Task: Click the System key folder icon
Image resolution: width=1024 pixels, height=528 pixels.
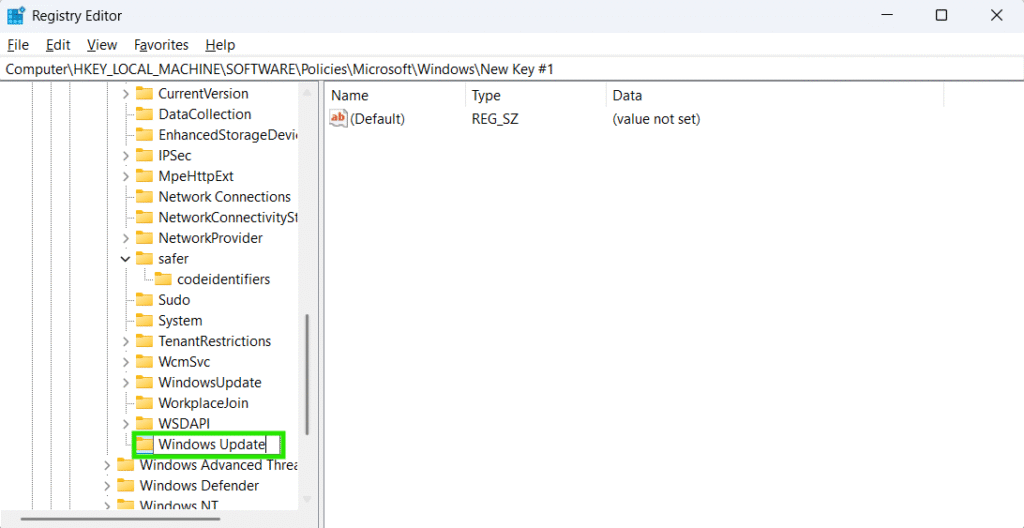Action: (x=144, y=321)
